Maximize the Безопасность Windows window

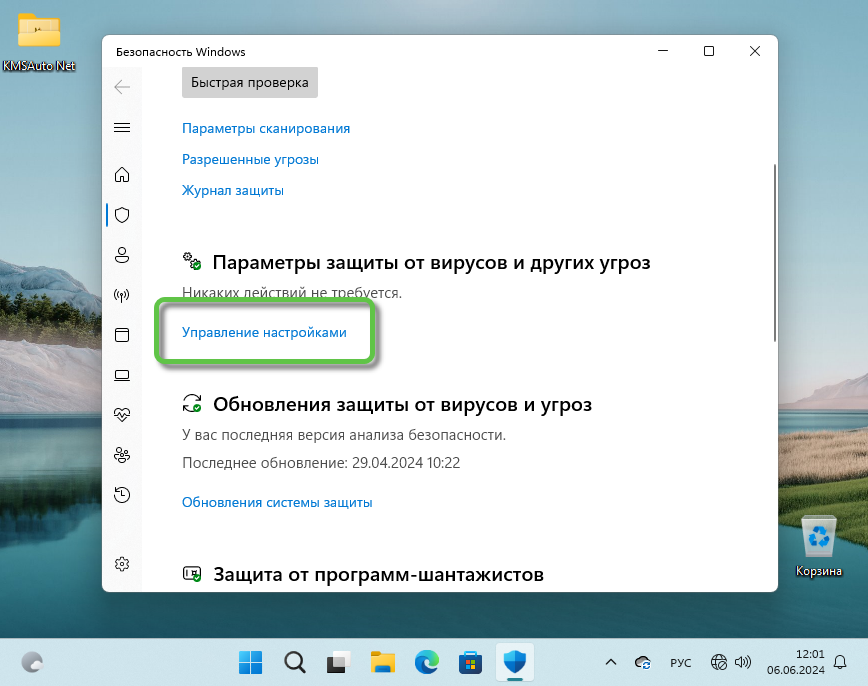click(709, 51)
